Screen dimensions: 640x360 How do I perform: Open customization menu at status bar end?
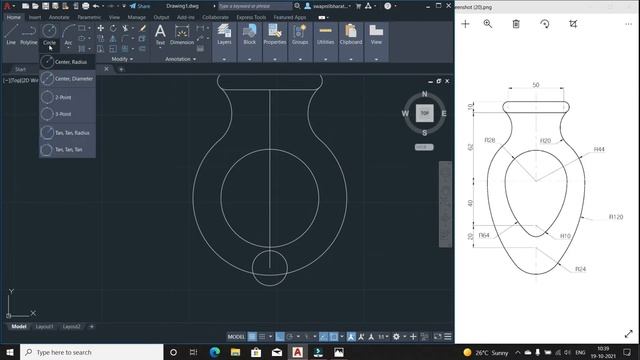coord(448,337)
